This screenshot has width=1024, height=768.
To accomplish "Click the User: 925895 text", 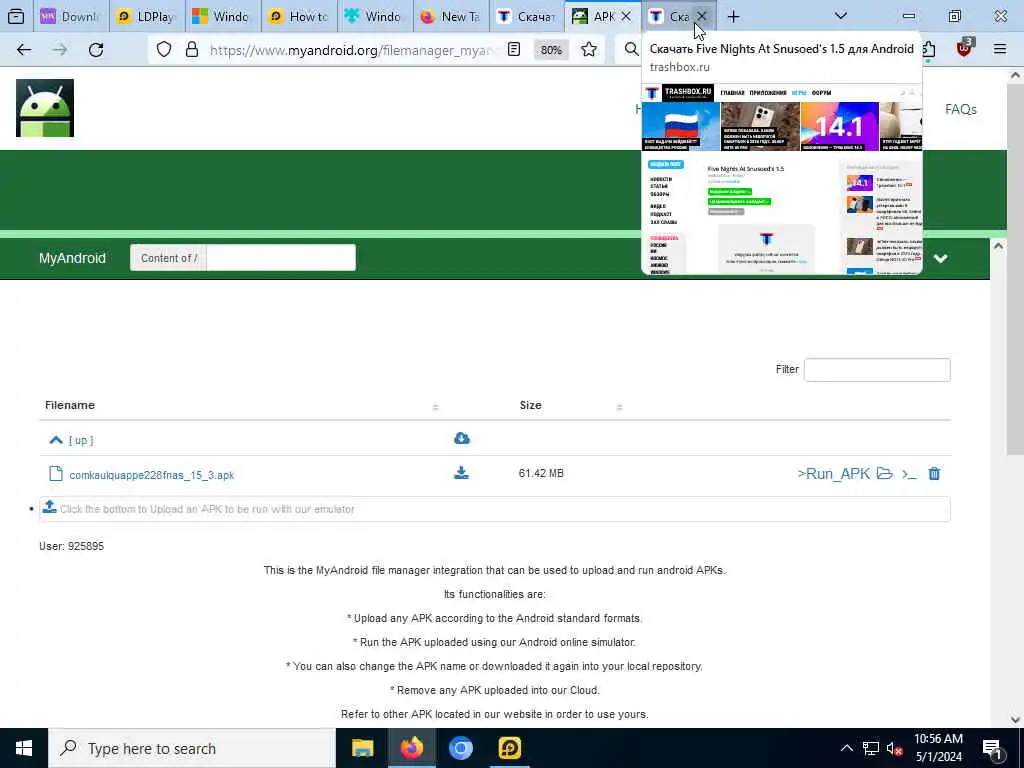I will [71, 546].
